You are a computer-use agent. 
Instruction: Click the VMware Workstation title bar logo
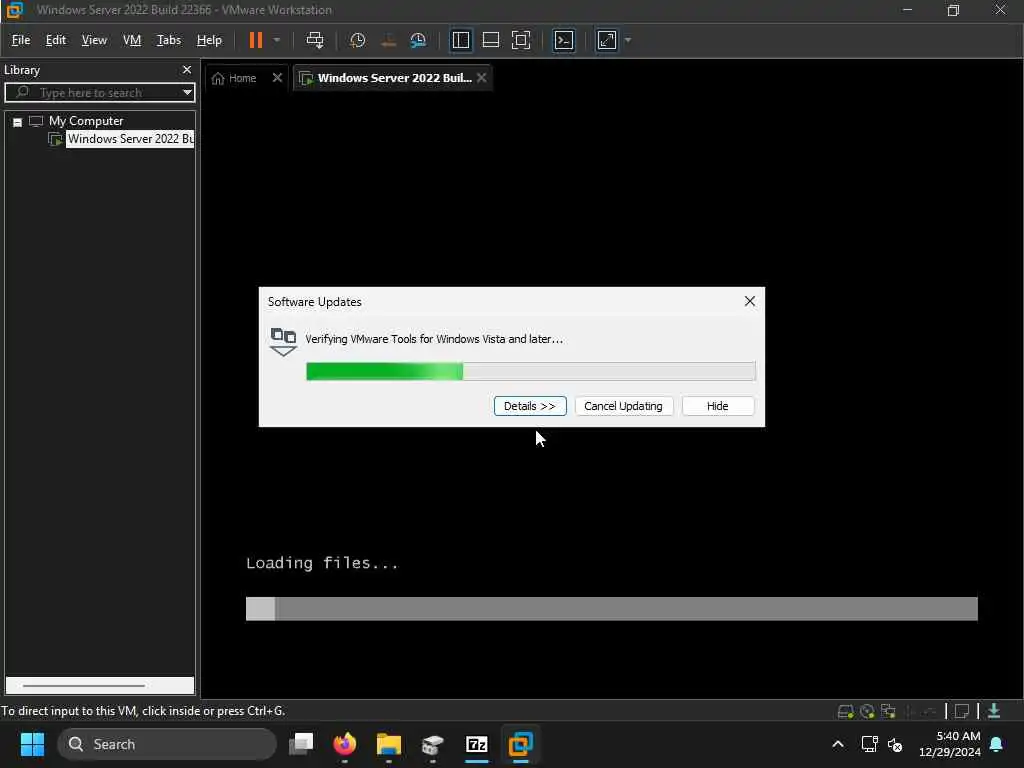tap(14, 10)
